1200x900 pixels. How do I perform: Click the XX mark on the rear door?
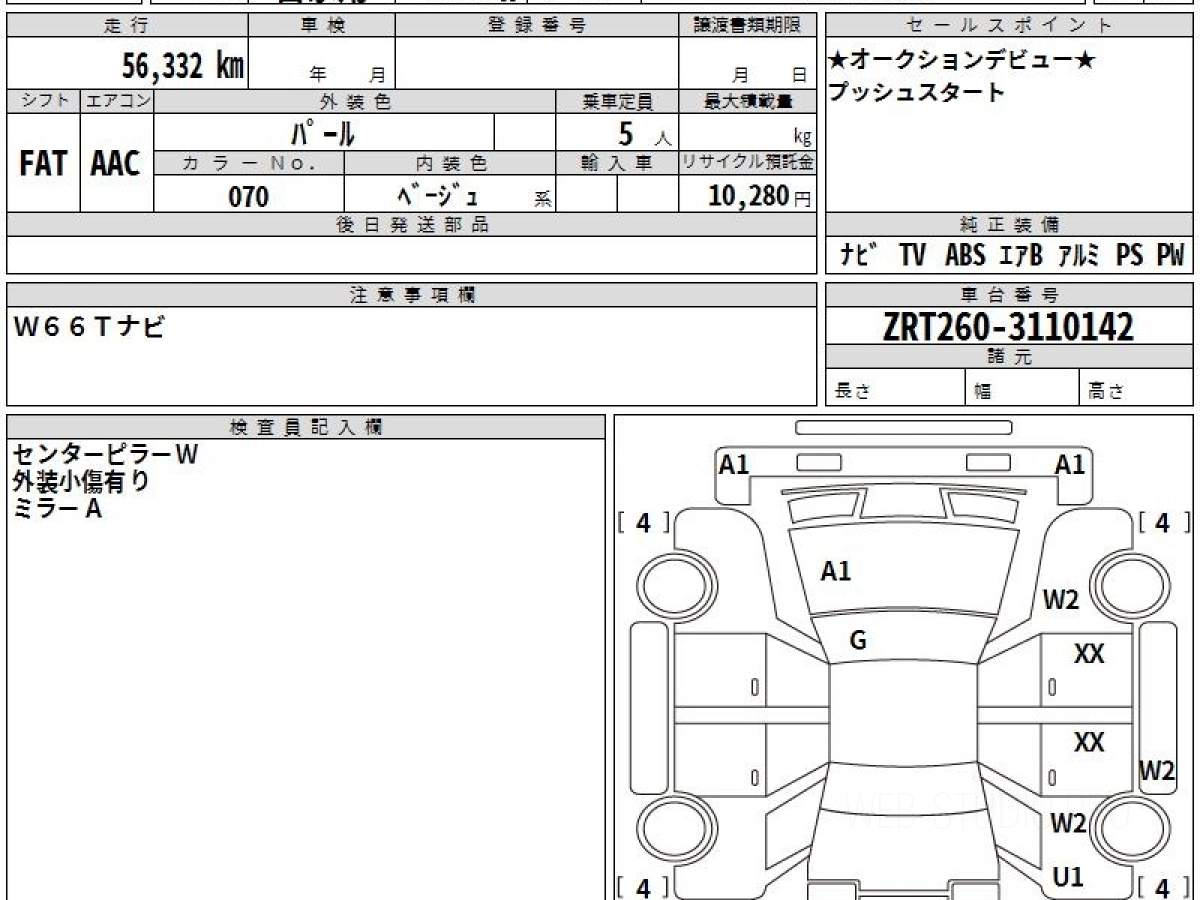pyautogui.click(x=1089, y=743)
